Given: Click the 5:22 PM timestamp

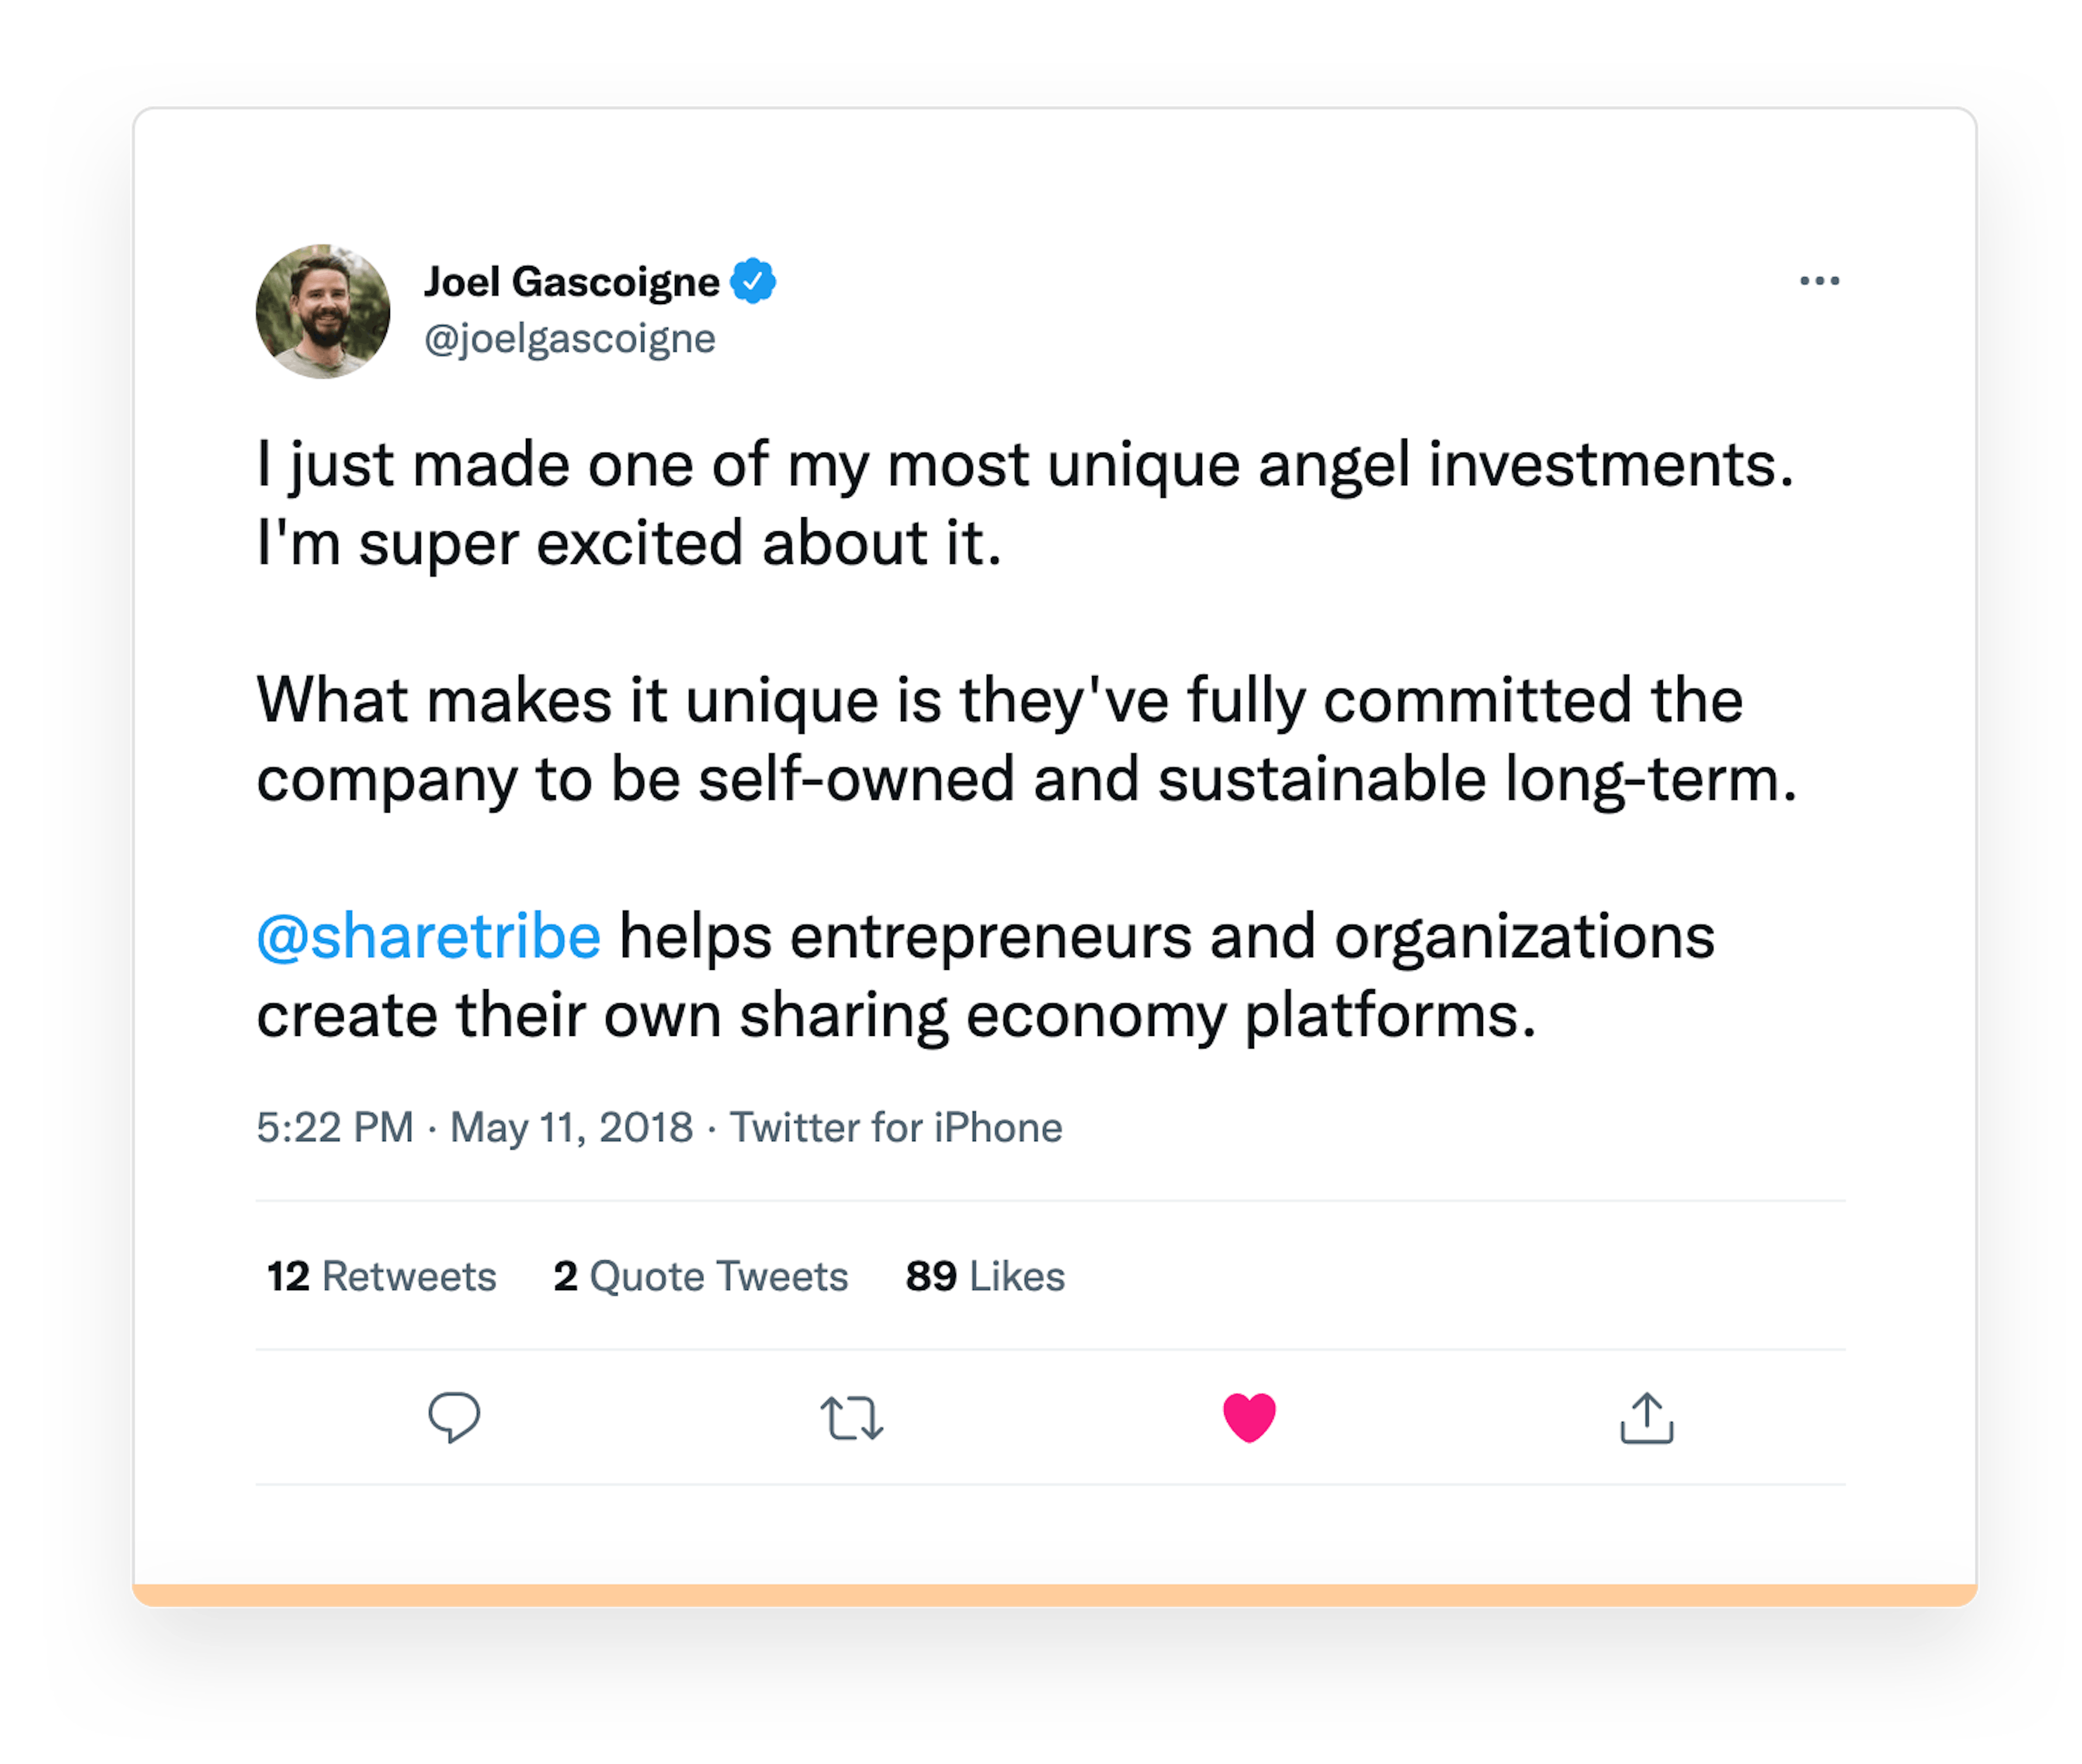Looking at the screenshot, I should click(335, 1127).
